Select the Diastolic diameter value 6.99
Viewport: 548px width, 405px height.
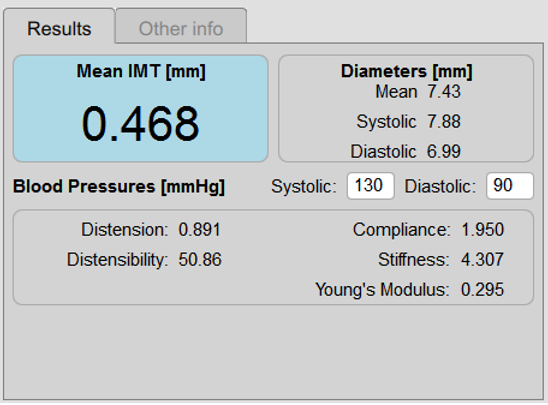pos(444,152)
